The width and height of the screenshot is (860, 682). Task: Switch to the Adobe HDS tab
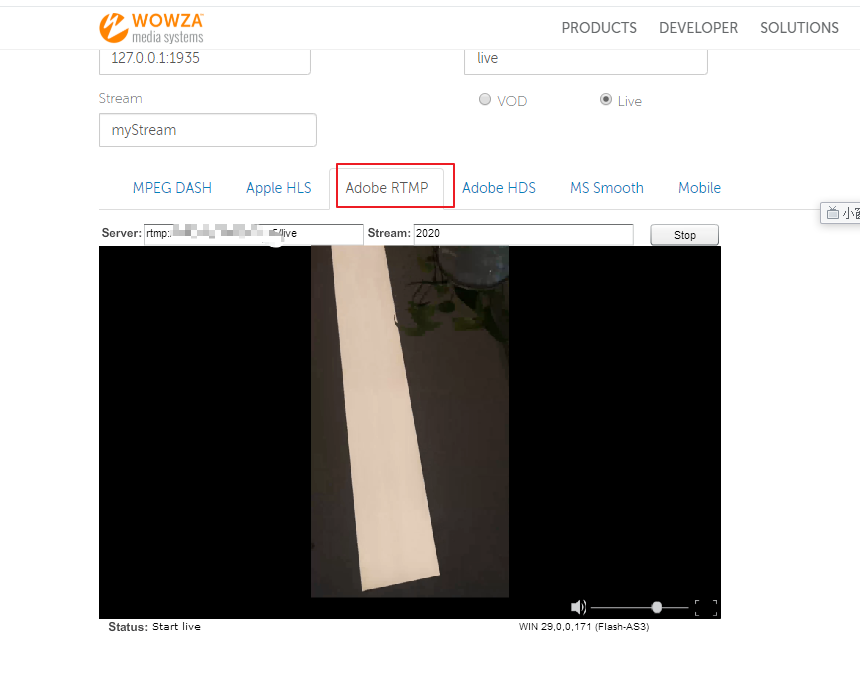tap(499, 188)
